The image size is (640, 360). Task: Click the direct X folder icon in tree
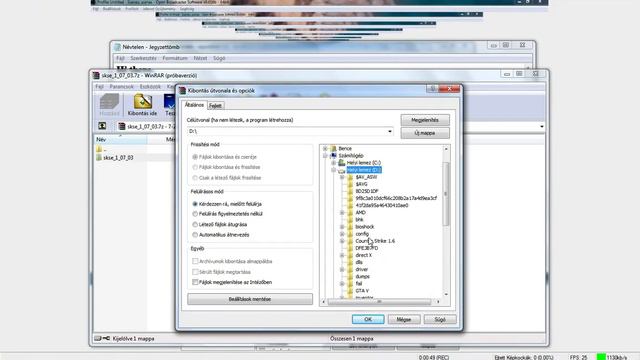tap(350, 255)
